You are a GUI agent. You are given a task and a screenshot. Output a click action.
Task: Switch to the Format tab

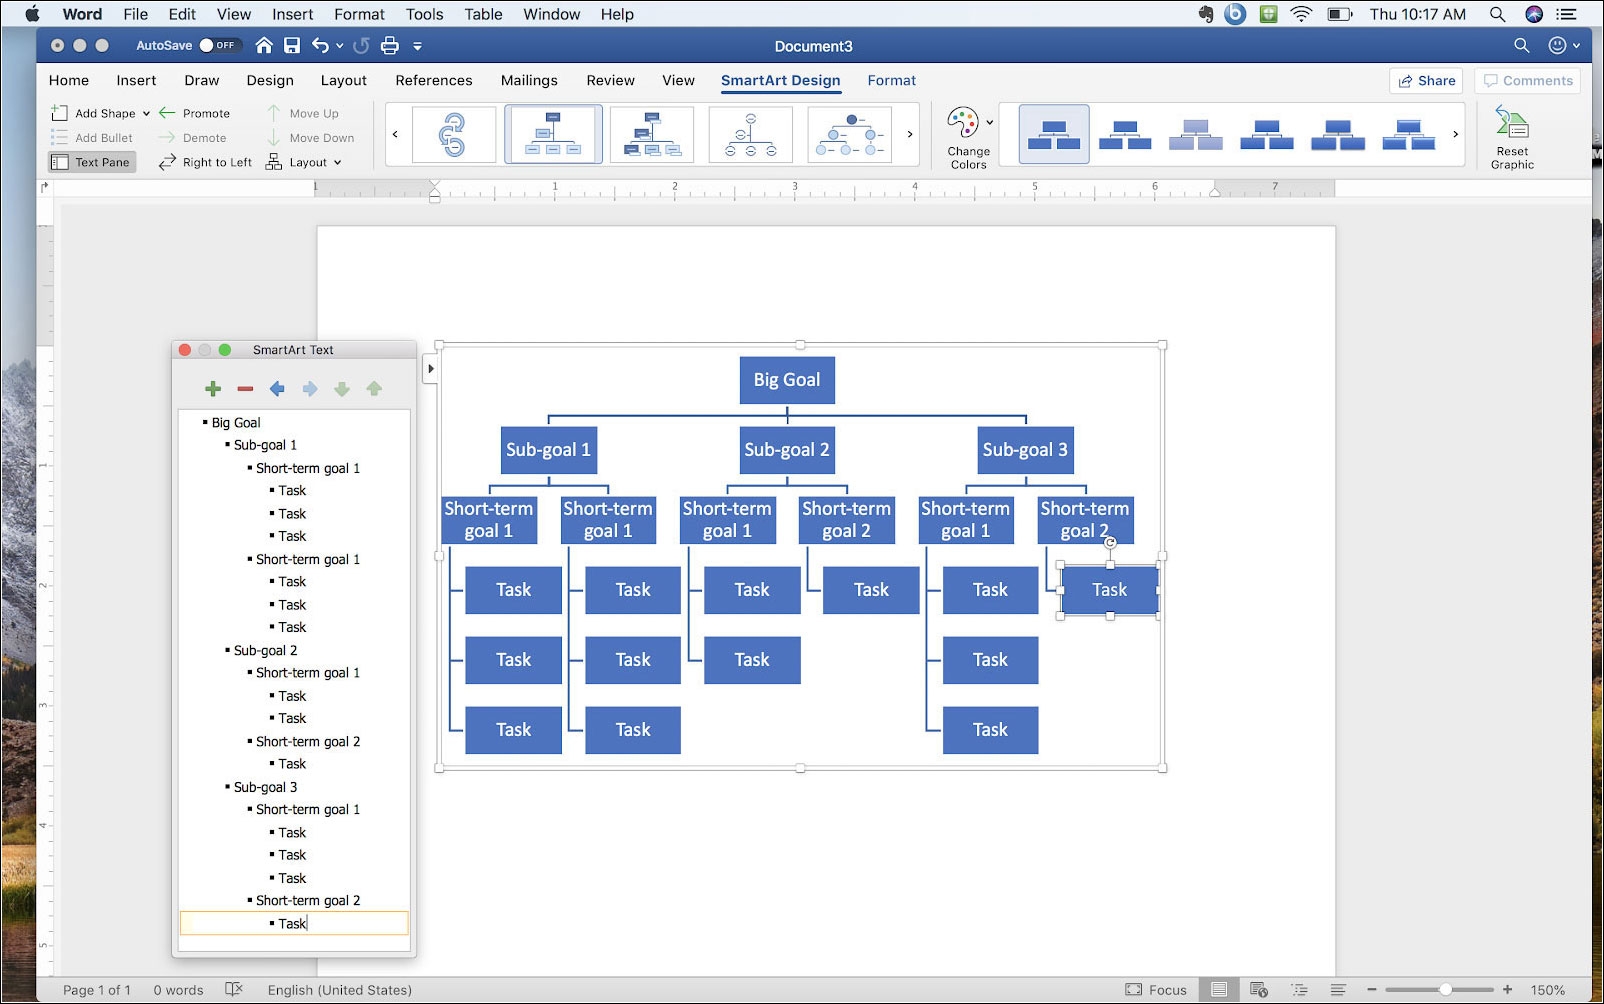[x=891, y=80]
